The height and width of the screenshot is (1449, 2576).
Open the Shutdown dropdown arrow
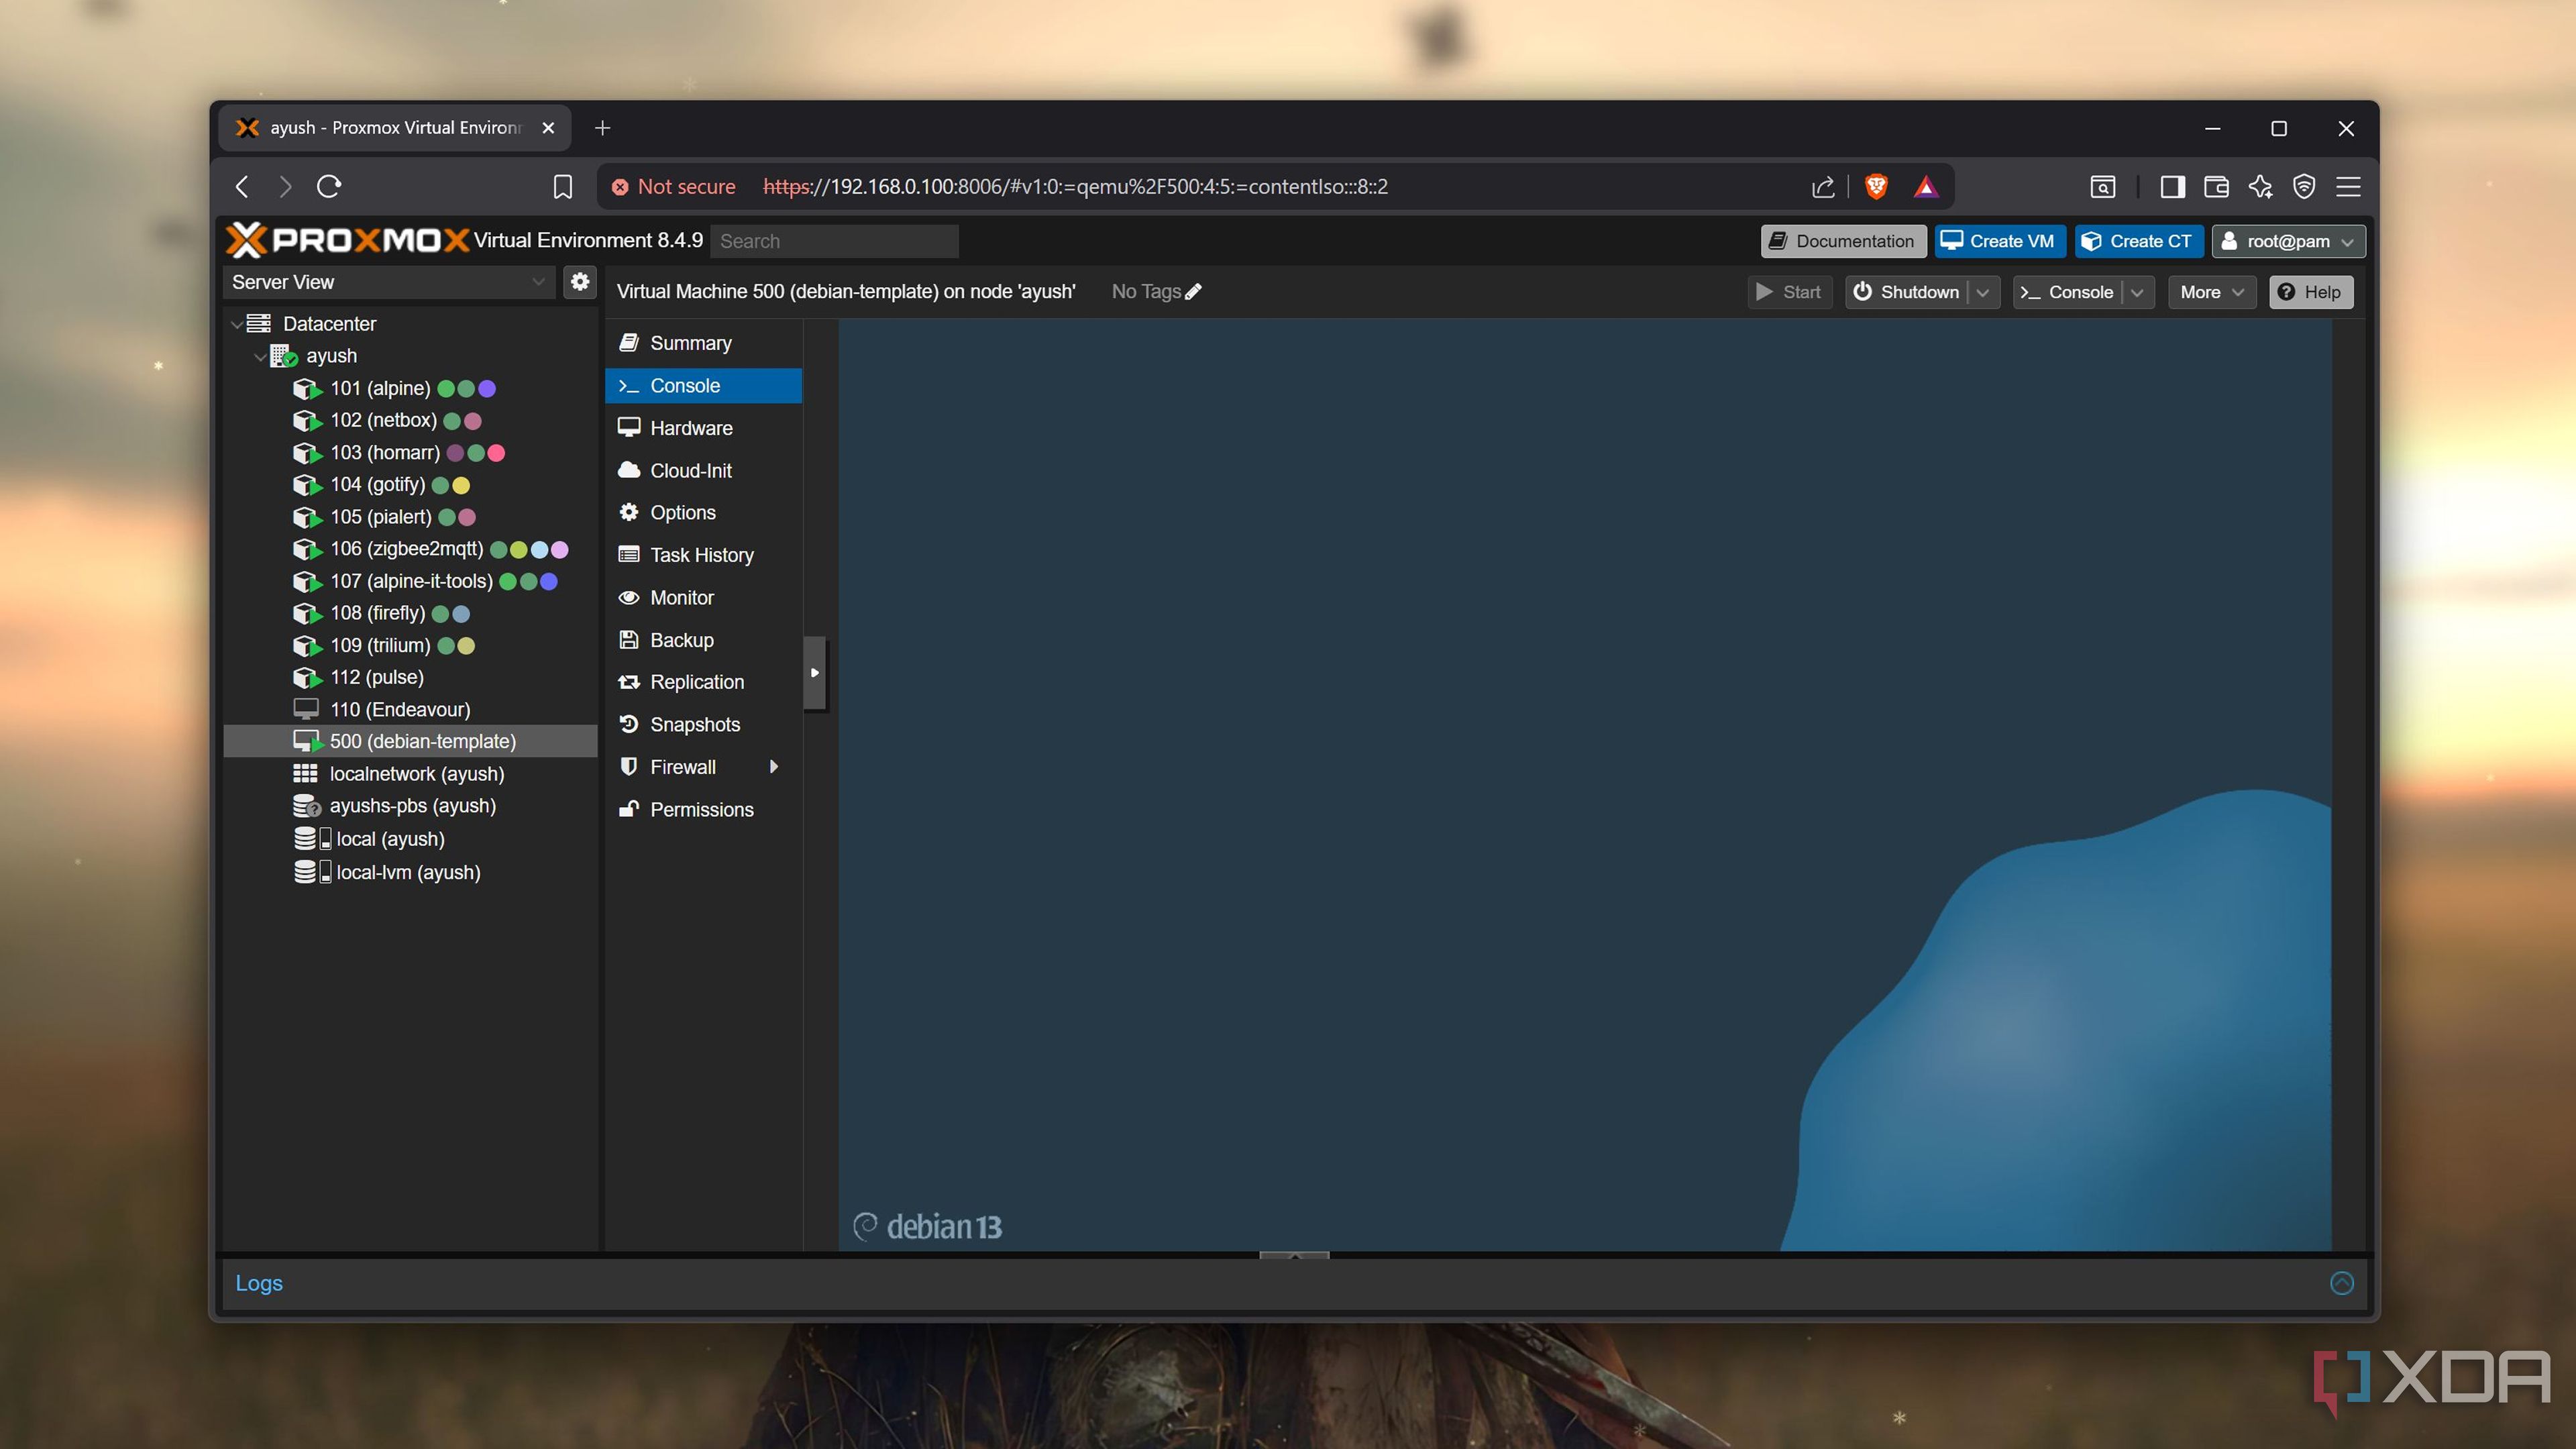1983,292
